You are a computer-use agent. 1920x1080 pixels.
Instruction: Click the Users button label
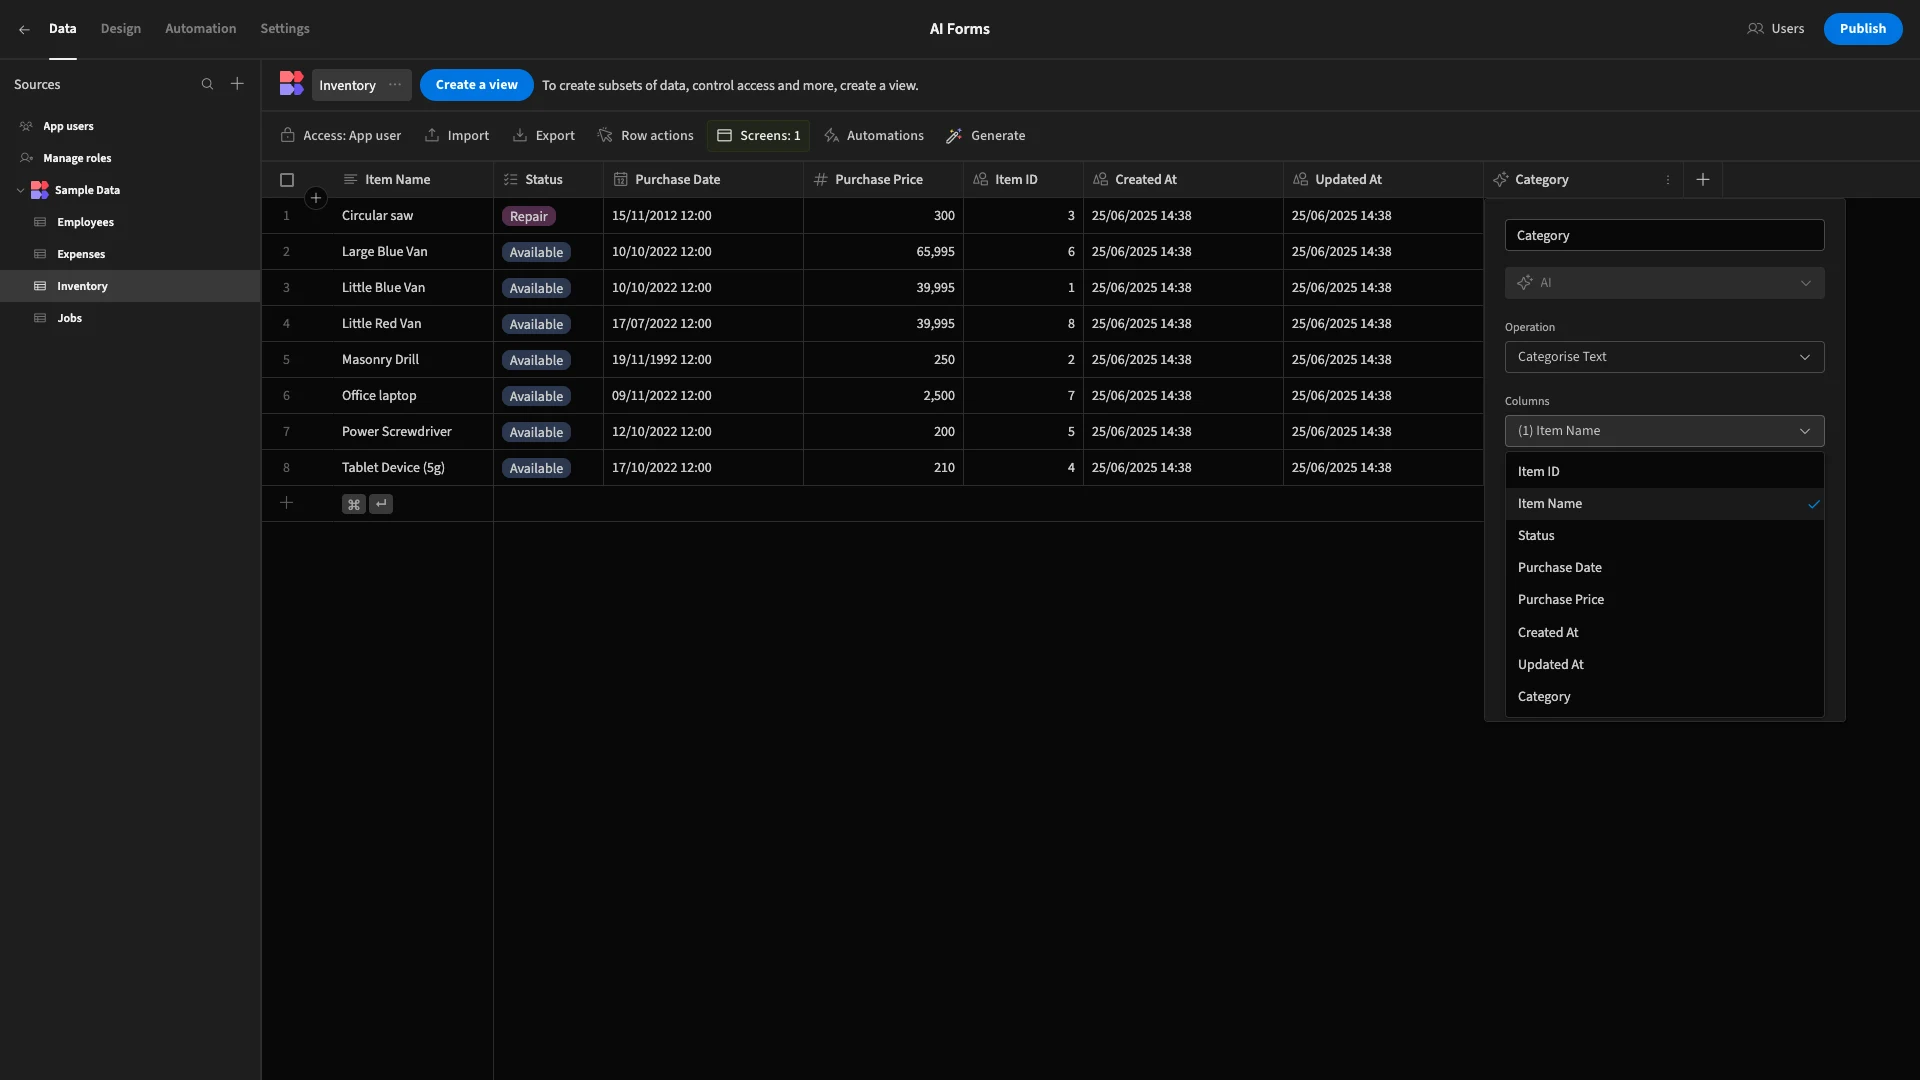(x=1787, y=29)
